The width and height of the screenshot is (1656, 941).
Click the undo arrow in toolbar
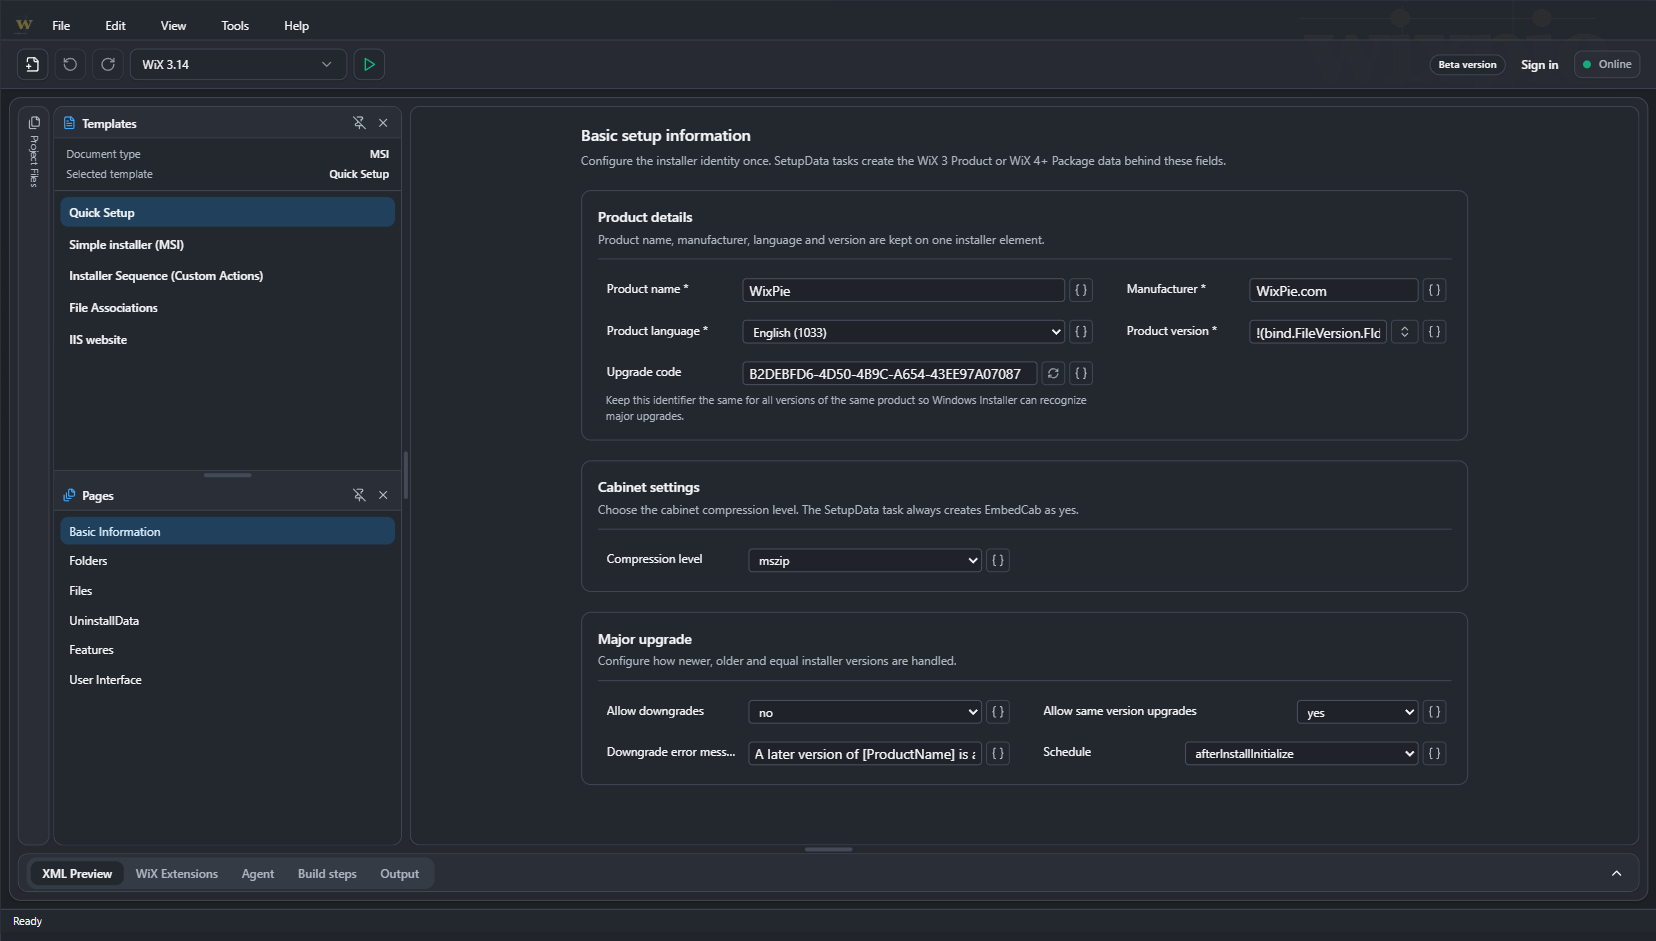pos(70,64)
